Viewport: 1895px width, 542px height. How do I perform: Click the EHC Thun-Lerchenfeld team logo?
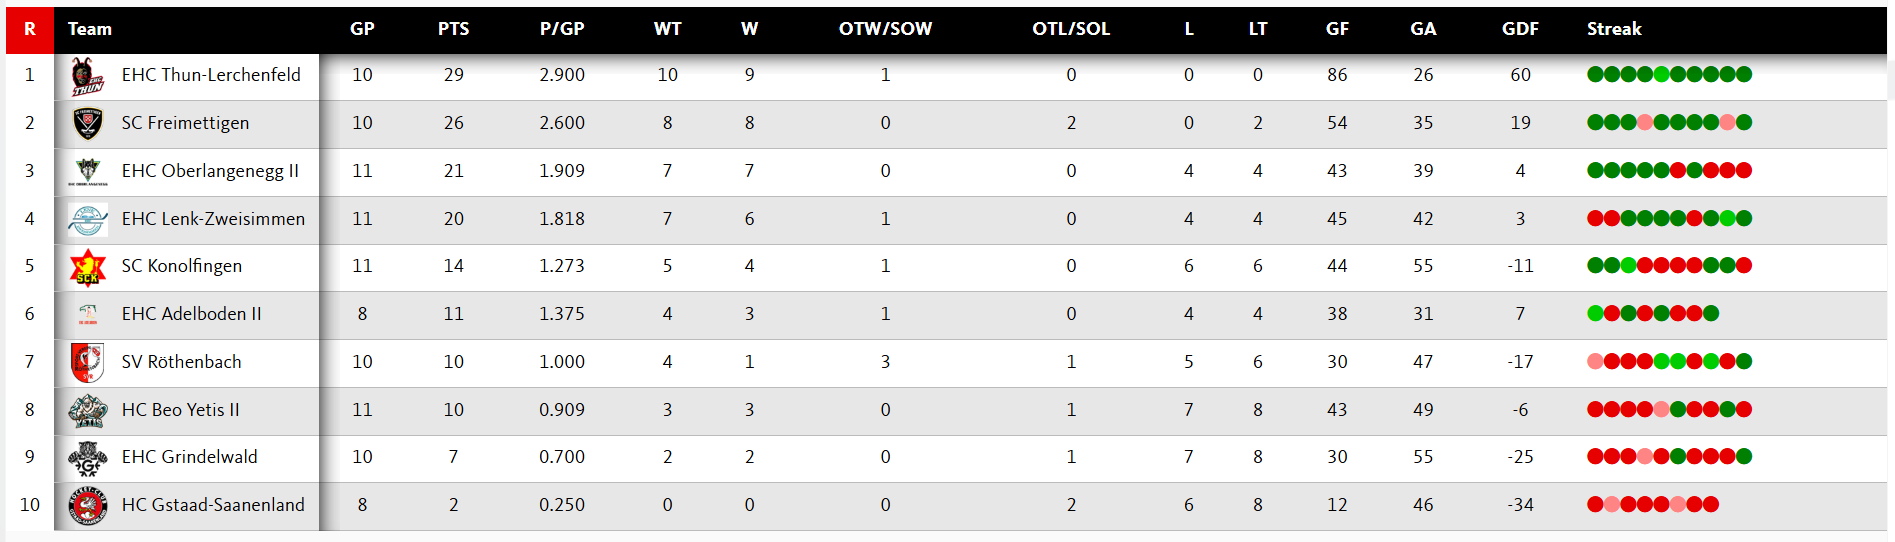[88, 76]
